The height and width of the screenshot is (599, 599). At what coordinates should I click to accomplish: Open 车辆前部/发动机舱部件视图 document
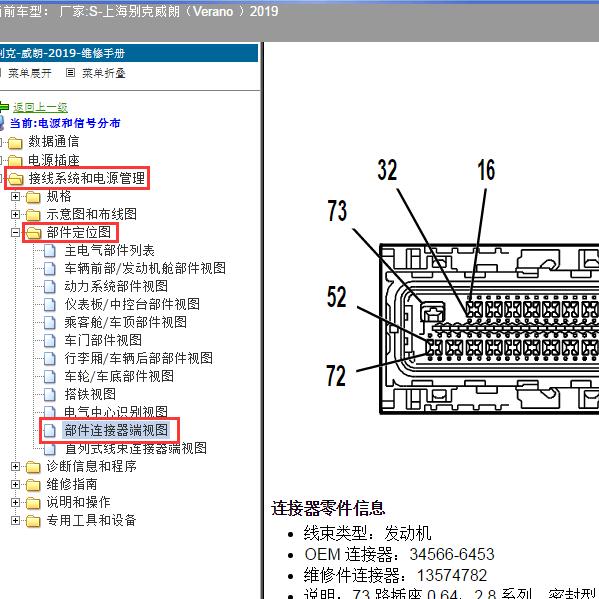[x=145, y=268]
